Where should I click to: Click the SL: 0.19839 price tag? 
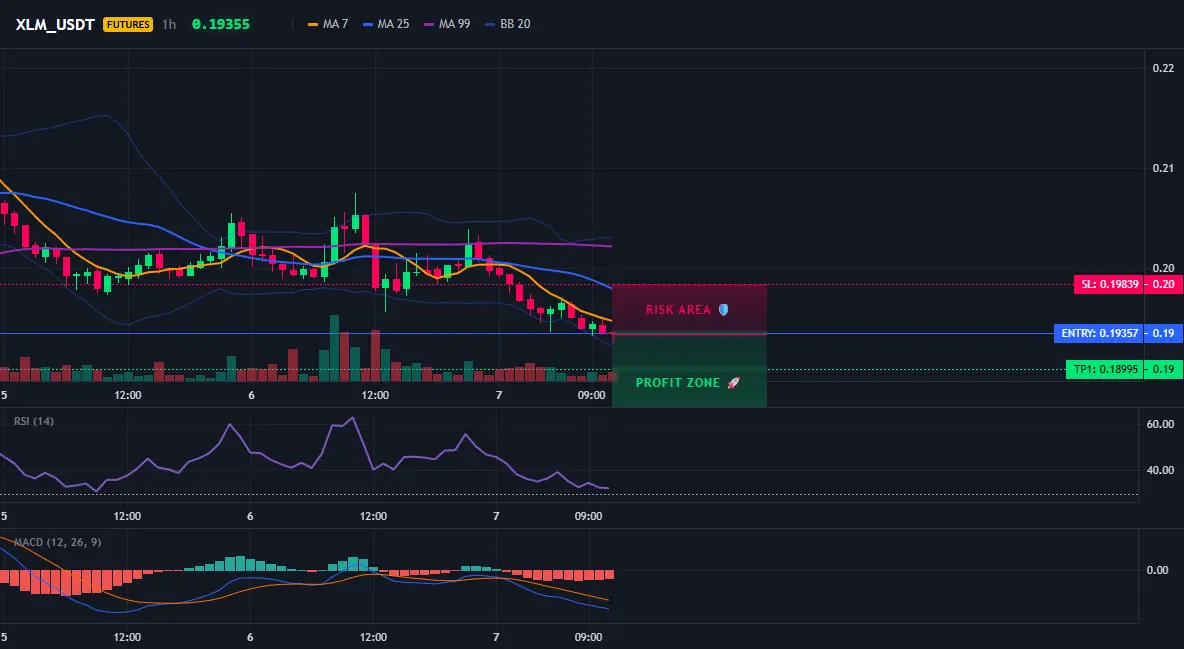(x=1108, y=284)
